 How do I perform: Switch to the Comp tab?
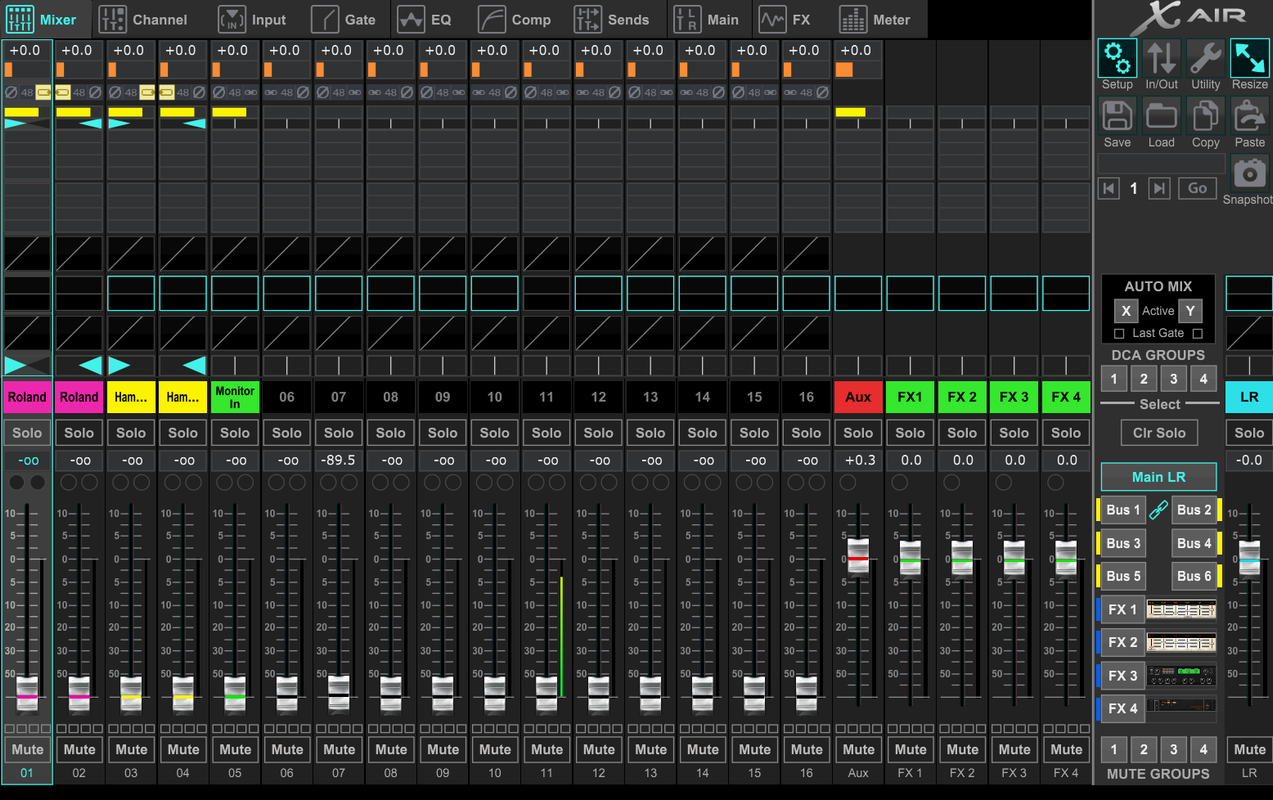click(515, 19)
